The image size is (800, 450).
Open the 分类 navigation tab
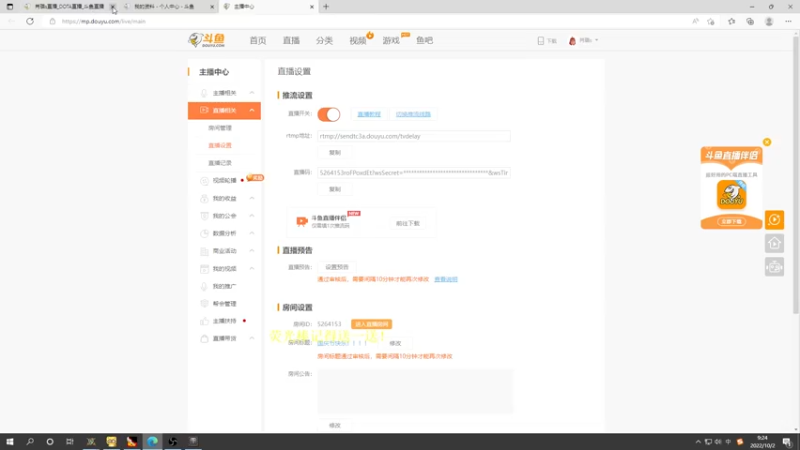click(324, 40)
